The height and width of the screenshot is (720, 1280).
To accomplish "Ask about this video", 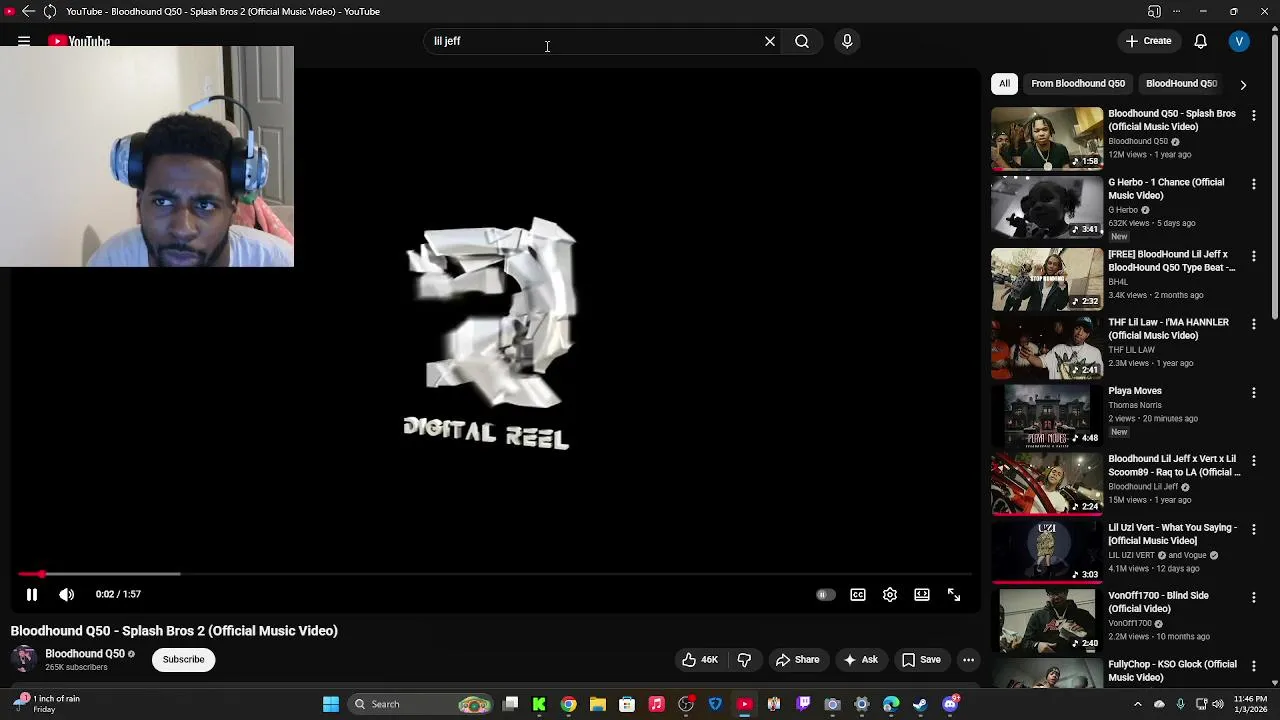I will point(860,660).
